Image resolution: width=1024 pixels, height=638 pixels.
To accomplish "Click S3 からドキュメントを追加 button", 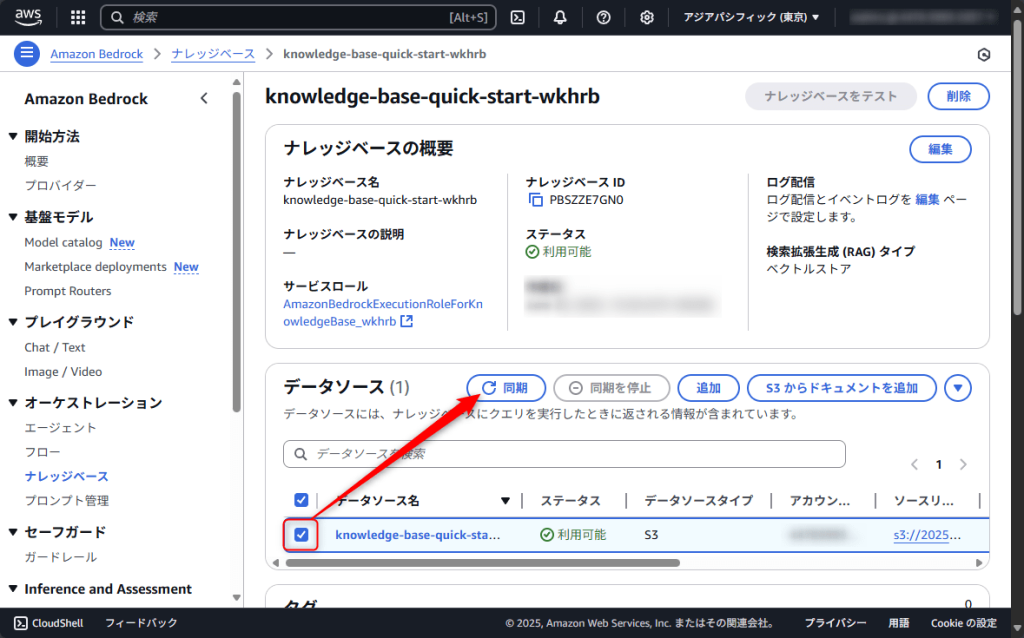I will pyautogui.click(x=842, y=388).
